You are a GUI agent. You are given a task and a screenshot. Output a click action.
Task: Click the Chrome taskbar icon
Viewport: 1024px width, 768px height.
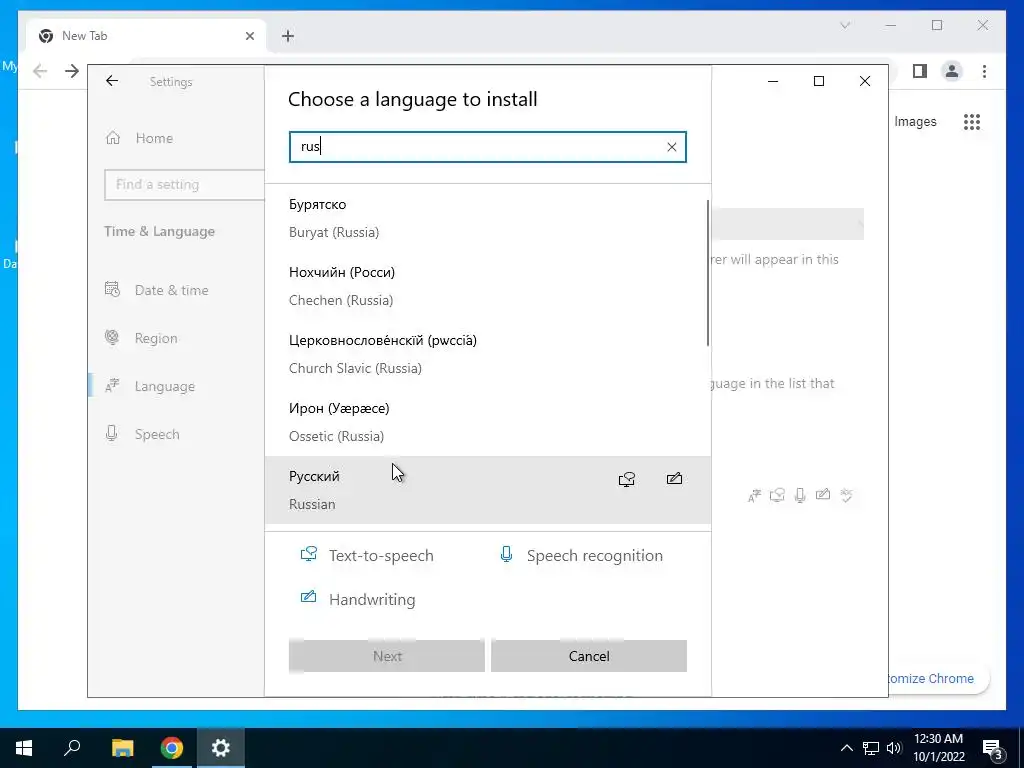coord(172,748)
